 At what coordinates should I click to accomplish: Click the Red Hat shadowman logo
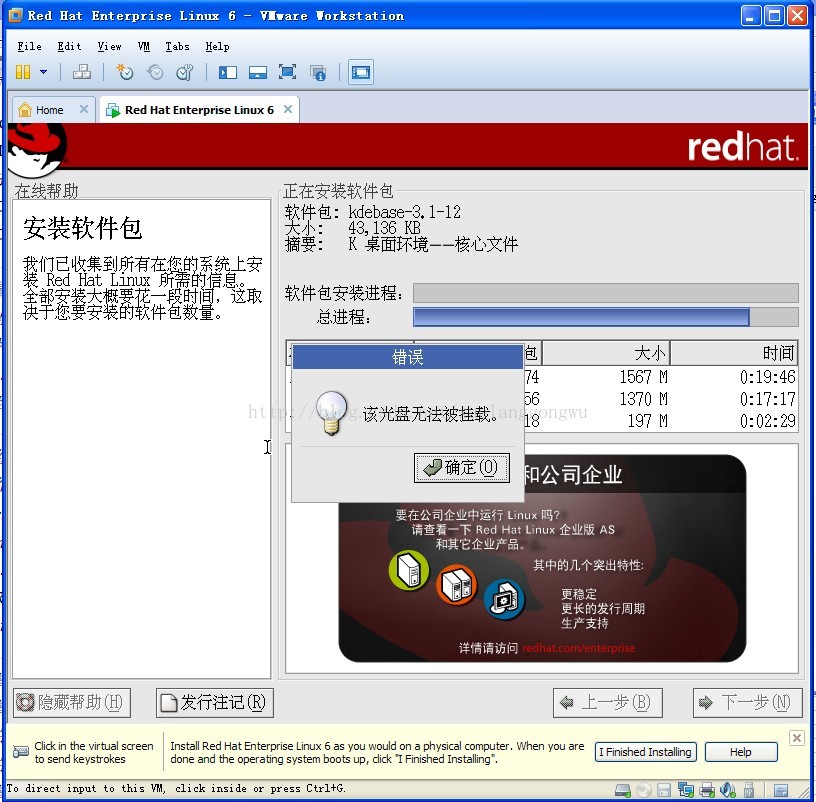click(37, 149)
